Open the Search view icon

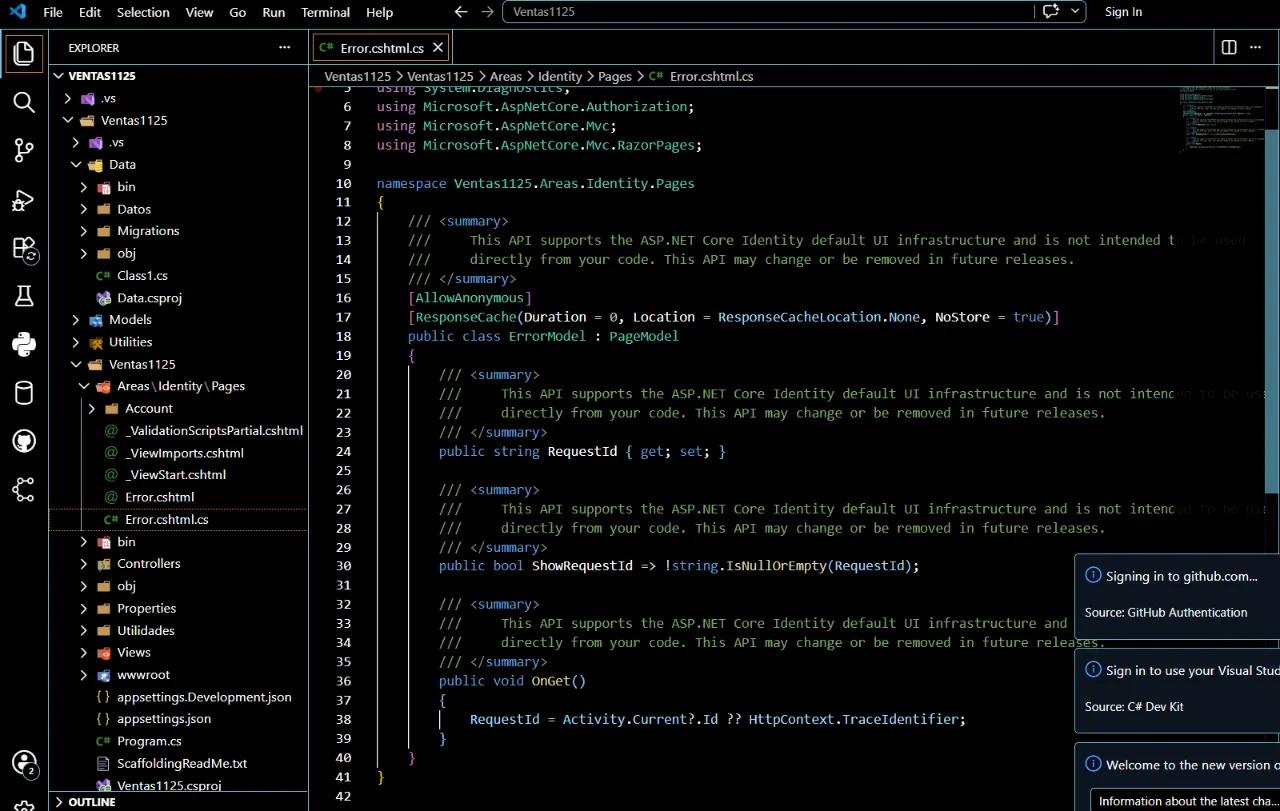[x=24, y=102]
